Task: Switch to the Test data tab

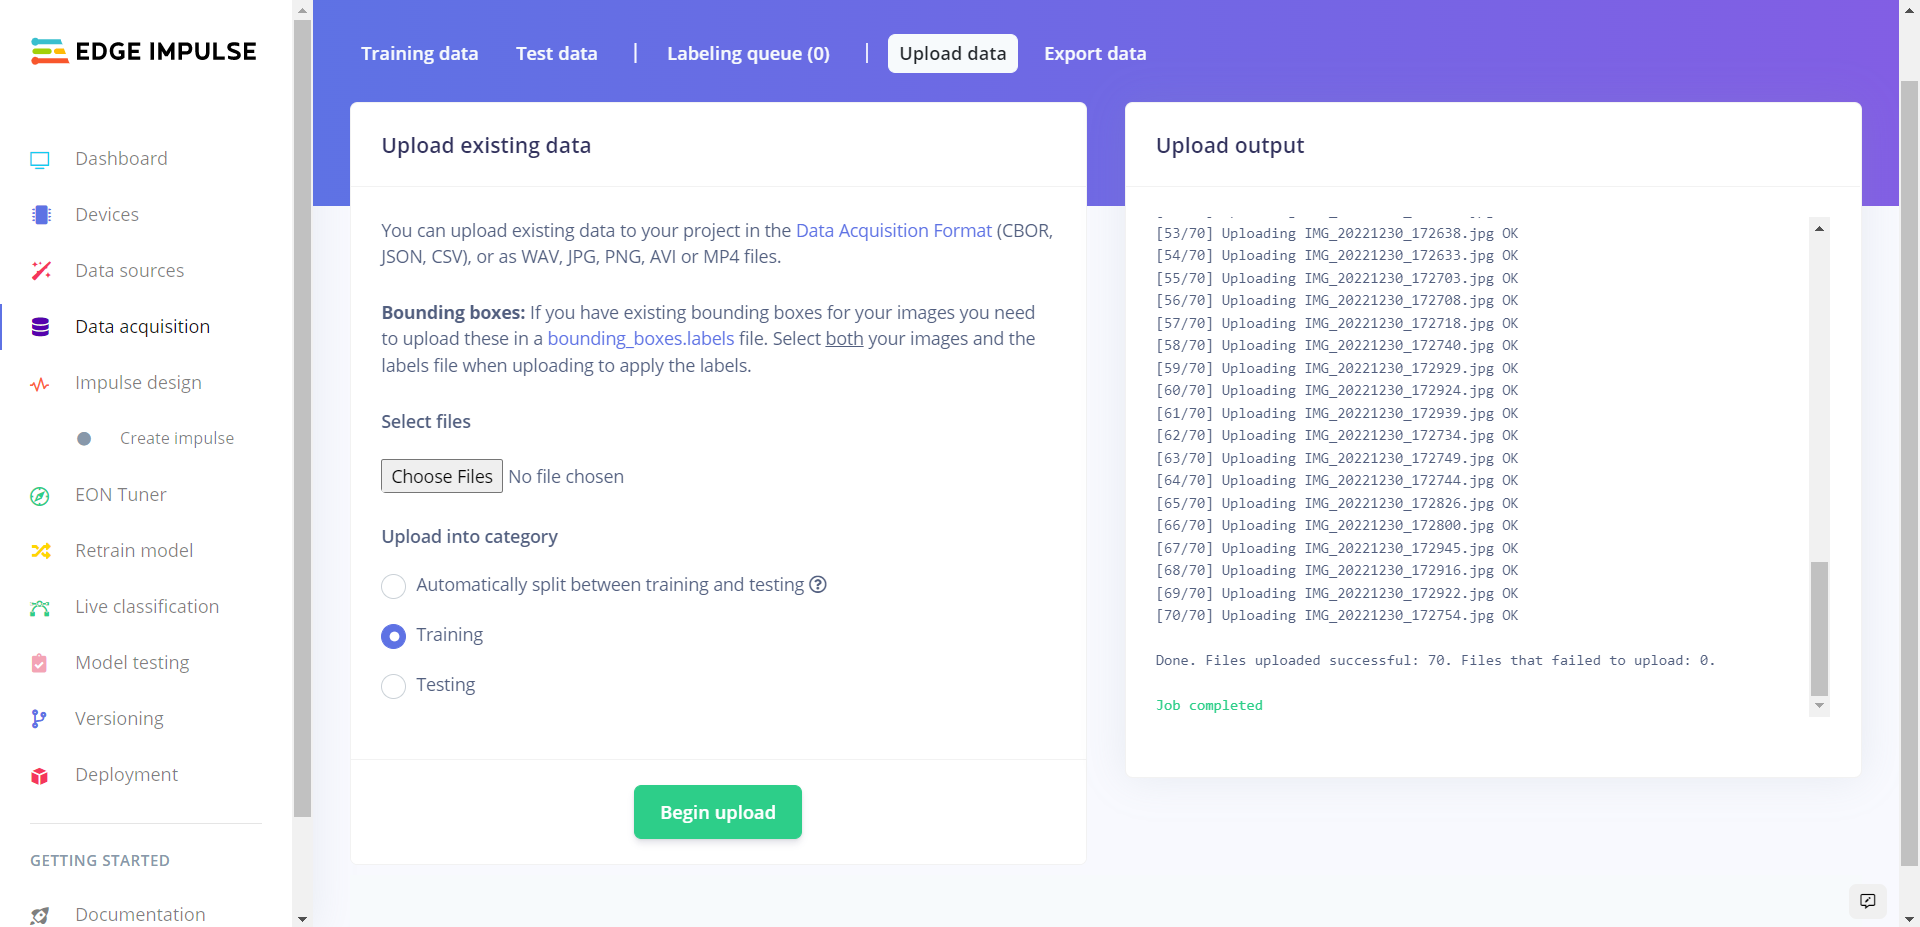Action: coord(557,53)
